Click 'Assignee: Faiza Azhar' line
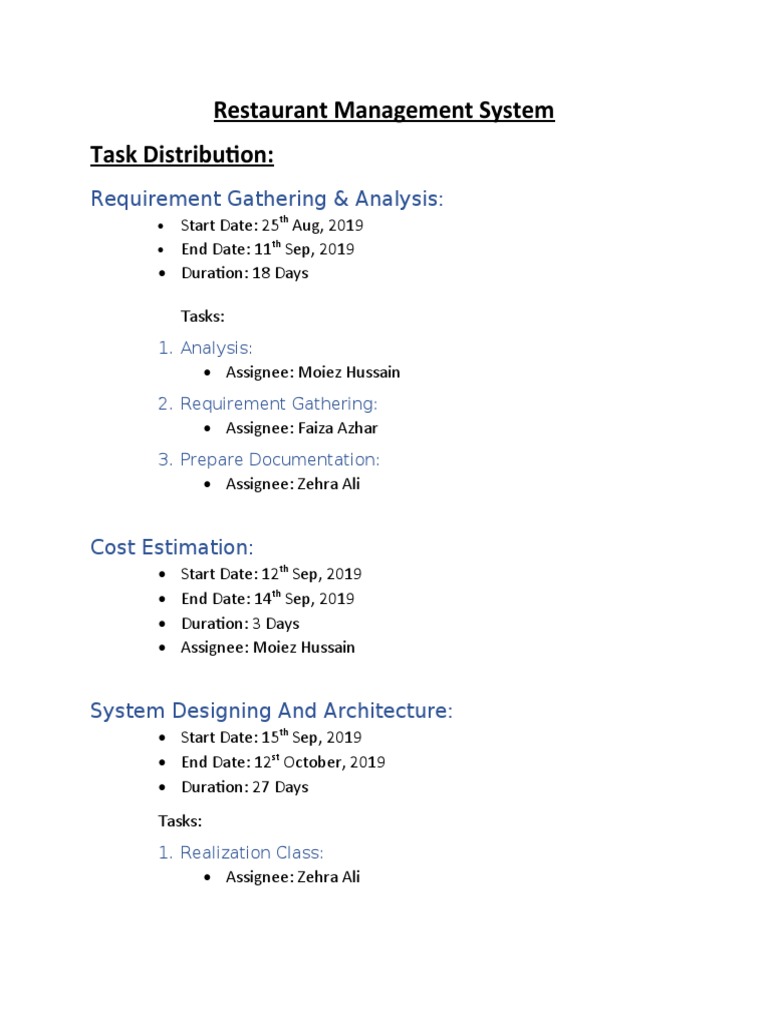Image resolution: width=768 pixels, height=1024 pixels. (x=302, y=428)
